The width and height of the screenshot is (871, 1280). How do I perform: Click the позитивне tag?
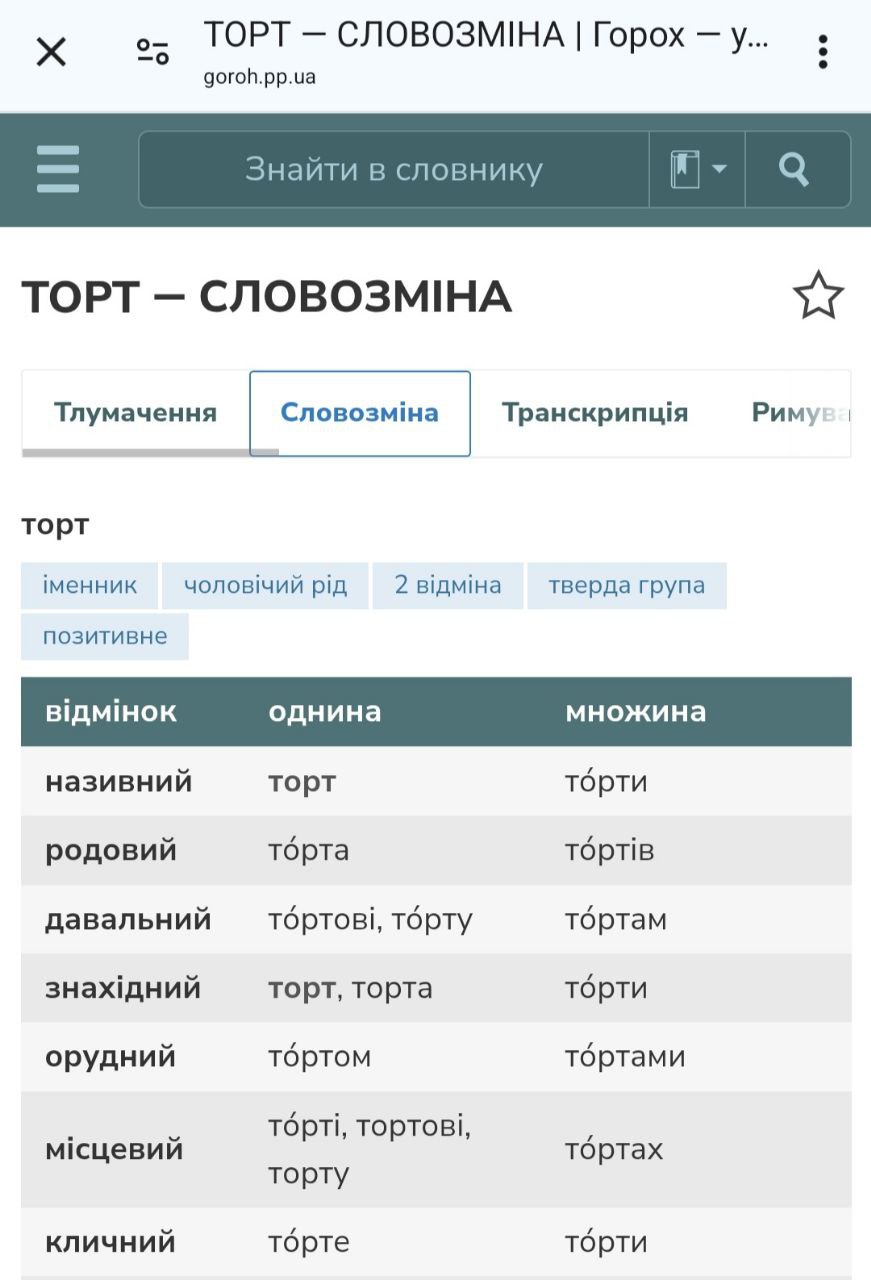[x=104, y=636]
